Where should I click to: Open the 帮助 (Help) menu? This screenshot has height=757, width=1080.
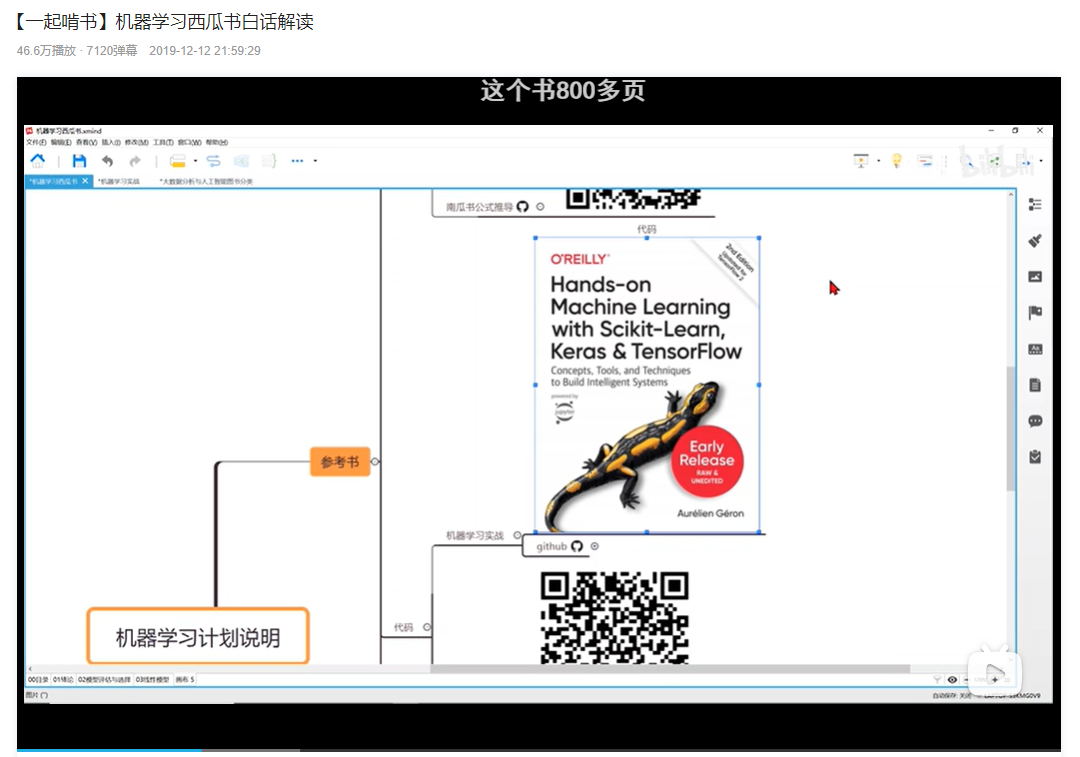click(x=216, y=143)
